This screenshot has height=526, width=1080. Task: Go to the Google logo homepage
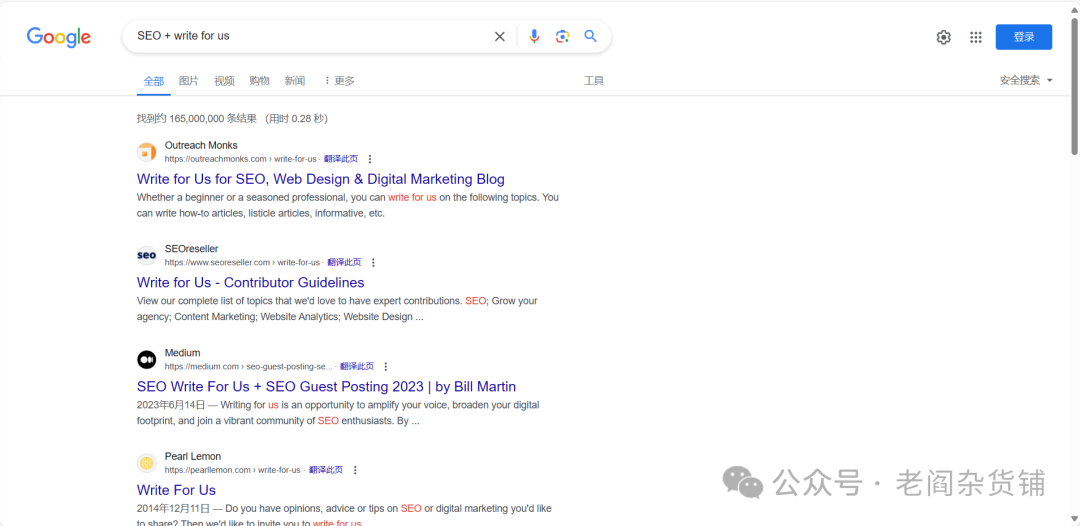59,37
